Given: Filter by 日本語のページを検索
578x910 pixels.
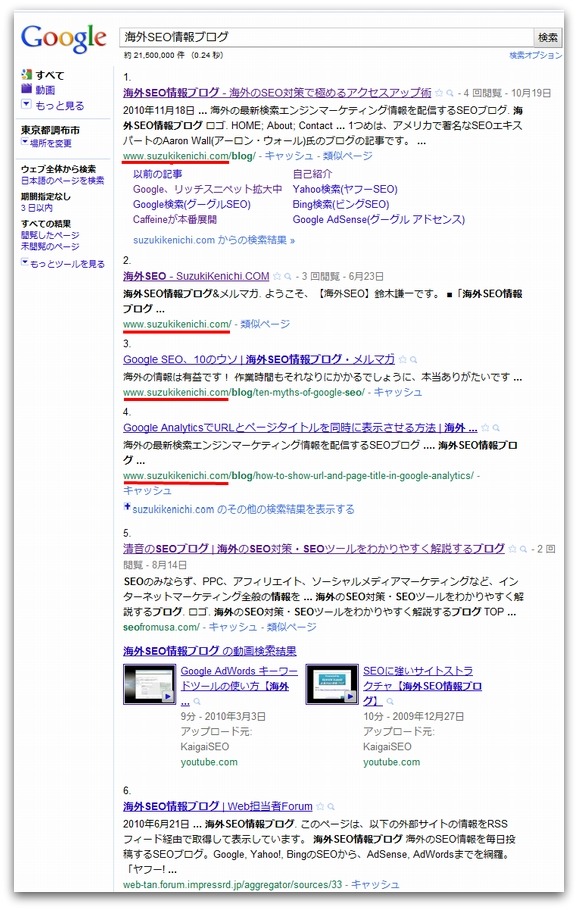Looking at the screenshot, I should coord(63,180).
